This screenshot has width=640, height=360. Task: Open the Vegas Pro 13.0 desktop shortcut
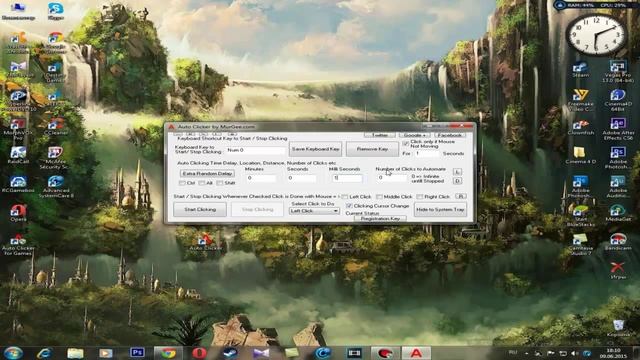618,71
